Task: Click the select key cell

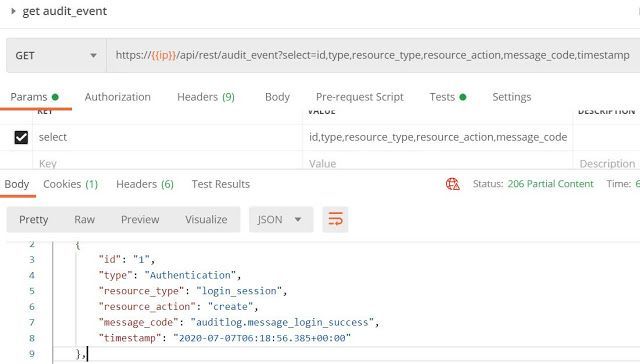Action: click(x=167, y=137)
